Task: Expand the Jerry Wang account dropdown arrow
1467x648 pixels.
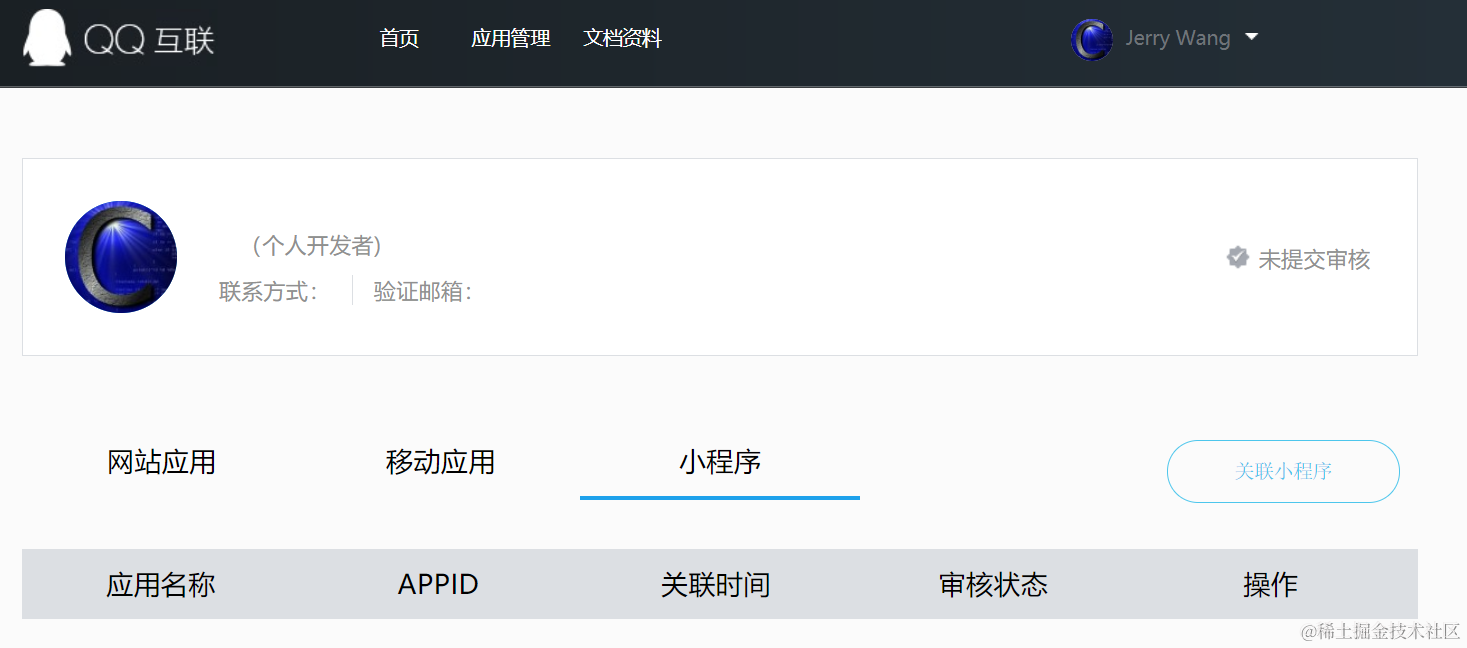Action: click(1251, 38)
